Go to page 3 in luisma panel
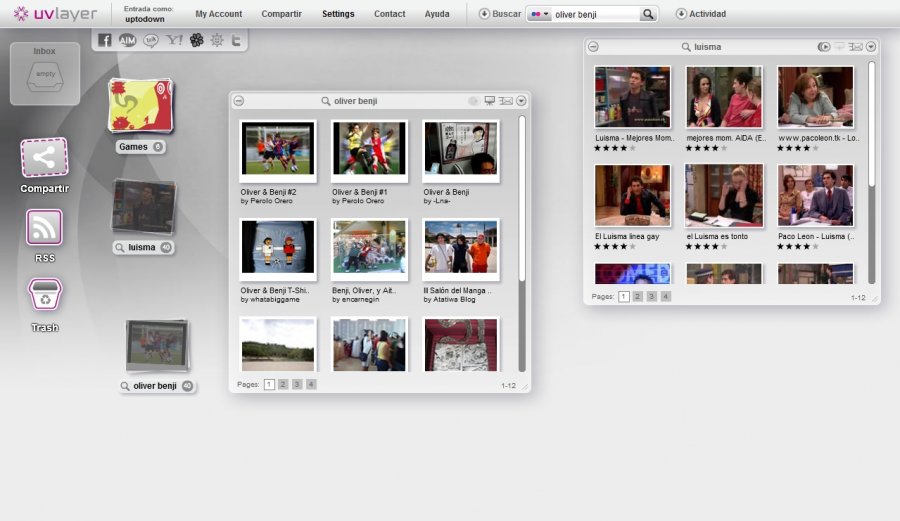900x521 pixels. (x=652, y=297)
